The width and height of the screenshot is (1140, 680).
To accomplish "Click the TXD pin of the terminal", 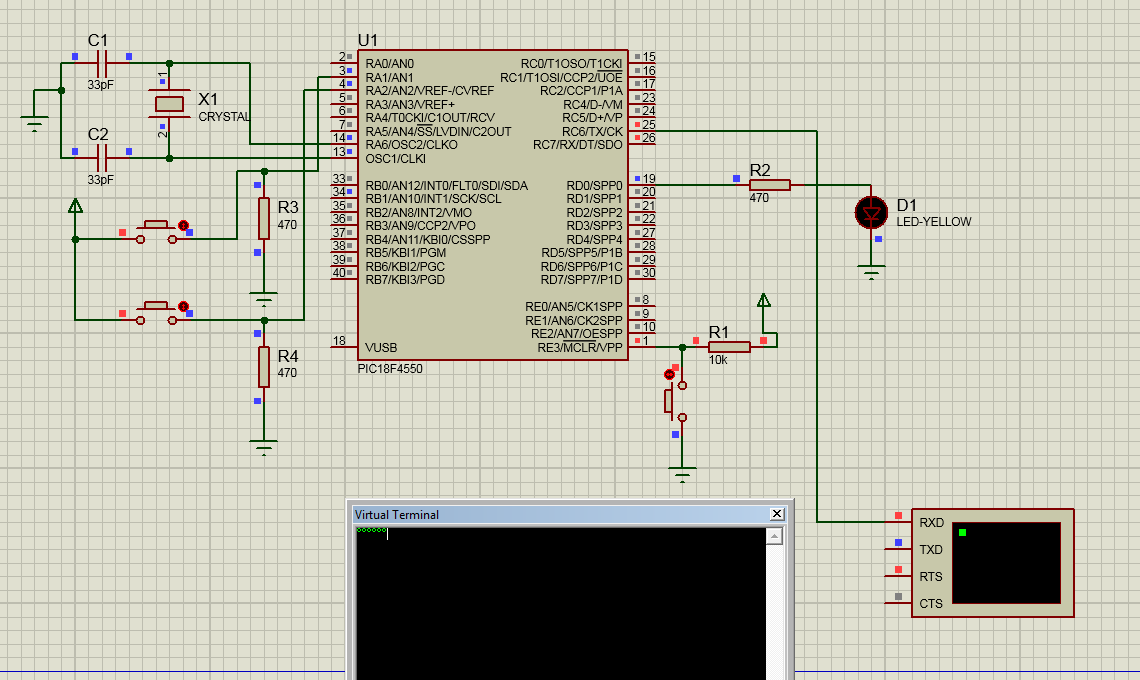I will (x=898, y=549).
